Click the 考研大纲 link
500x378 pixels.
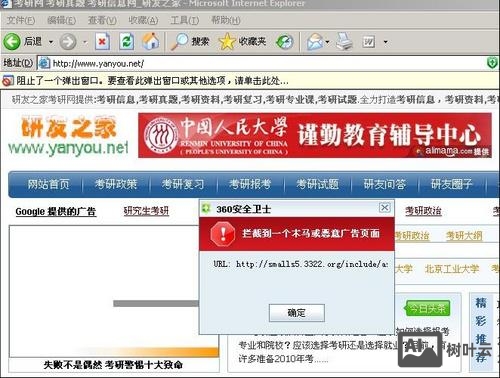click(x=464, y=236)
